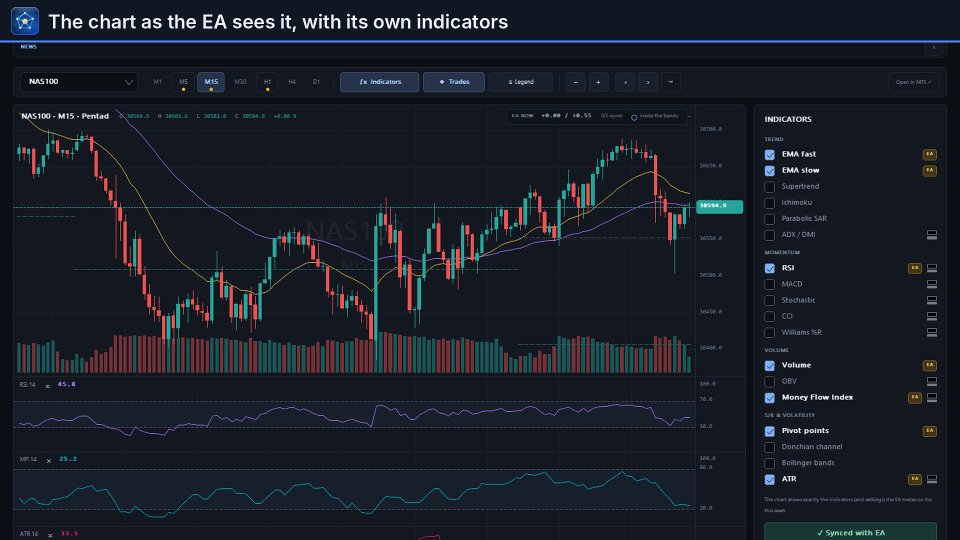Click the RSI value 45.8 label
The height and width of the screenshot is (540, 960).
click(x=67, y=384)
